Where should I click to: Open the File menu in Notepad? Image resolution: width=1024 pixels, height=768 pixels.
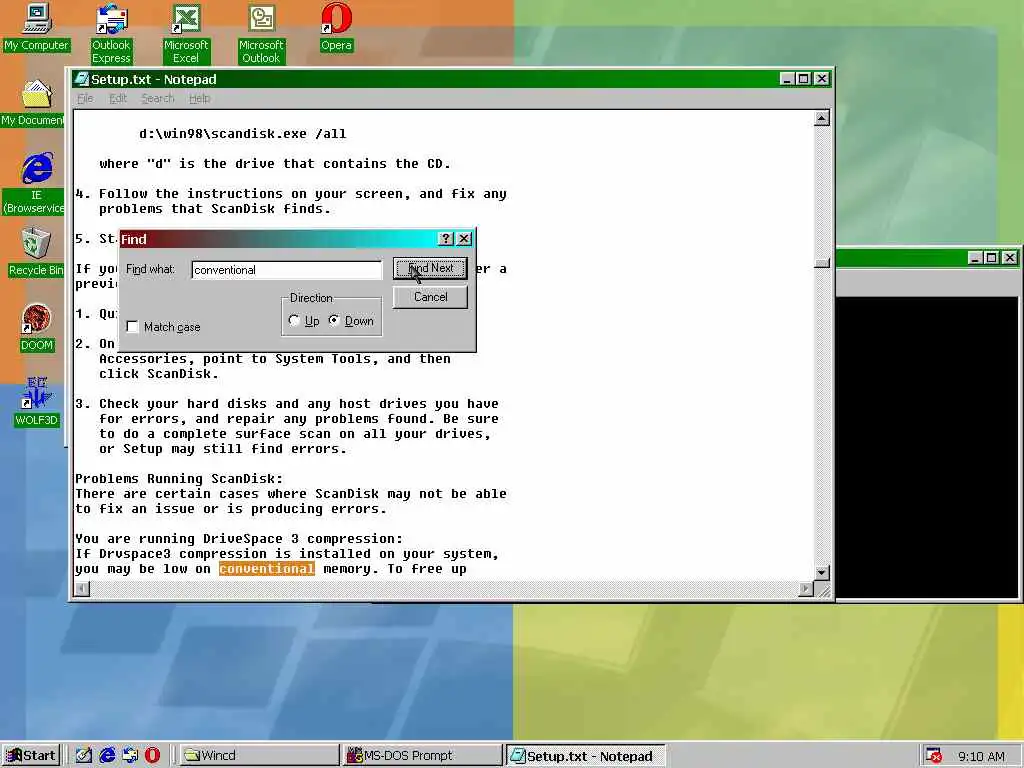coord(85,99)
